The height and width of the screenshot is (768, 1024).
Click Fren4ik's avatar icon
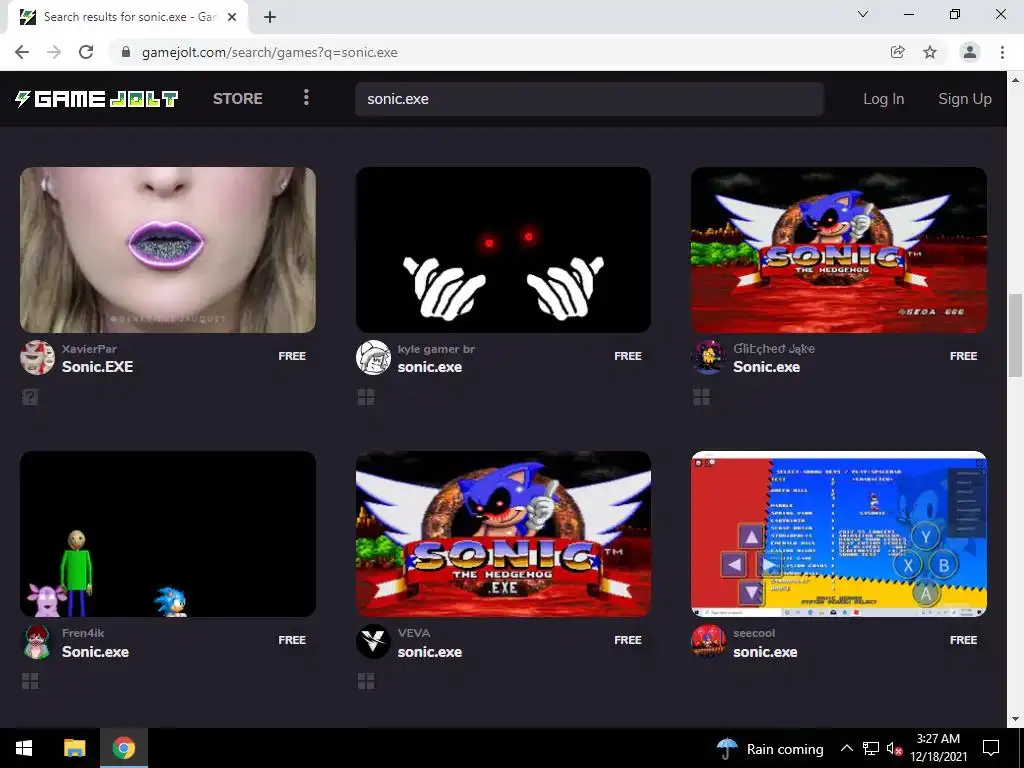click(37, 642)
